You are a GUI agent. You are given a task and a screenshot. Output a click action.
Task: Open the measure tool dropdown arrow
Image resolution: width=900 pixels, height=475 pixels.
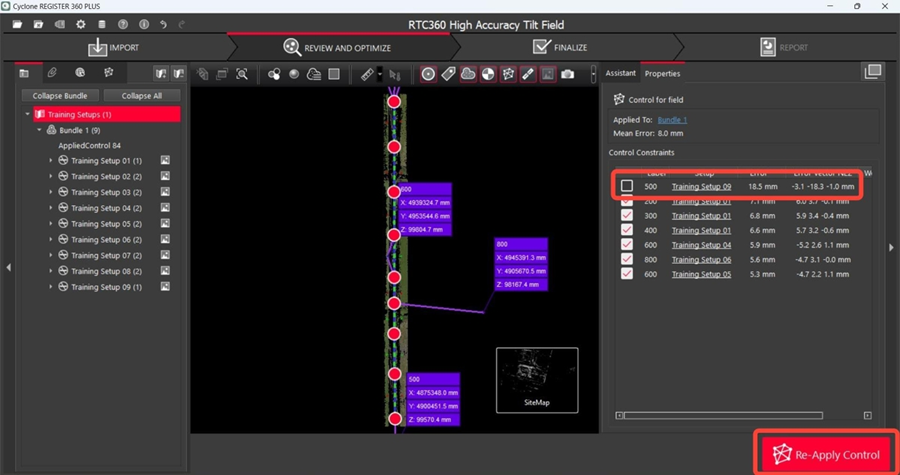click(380, 74)
